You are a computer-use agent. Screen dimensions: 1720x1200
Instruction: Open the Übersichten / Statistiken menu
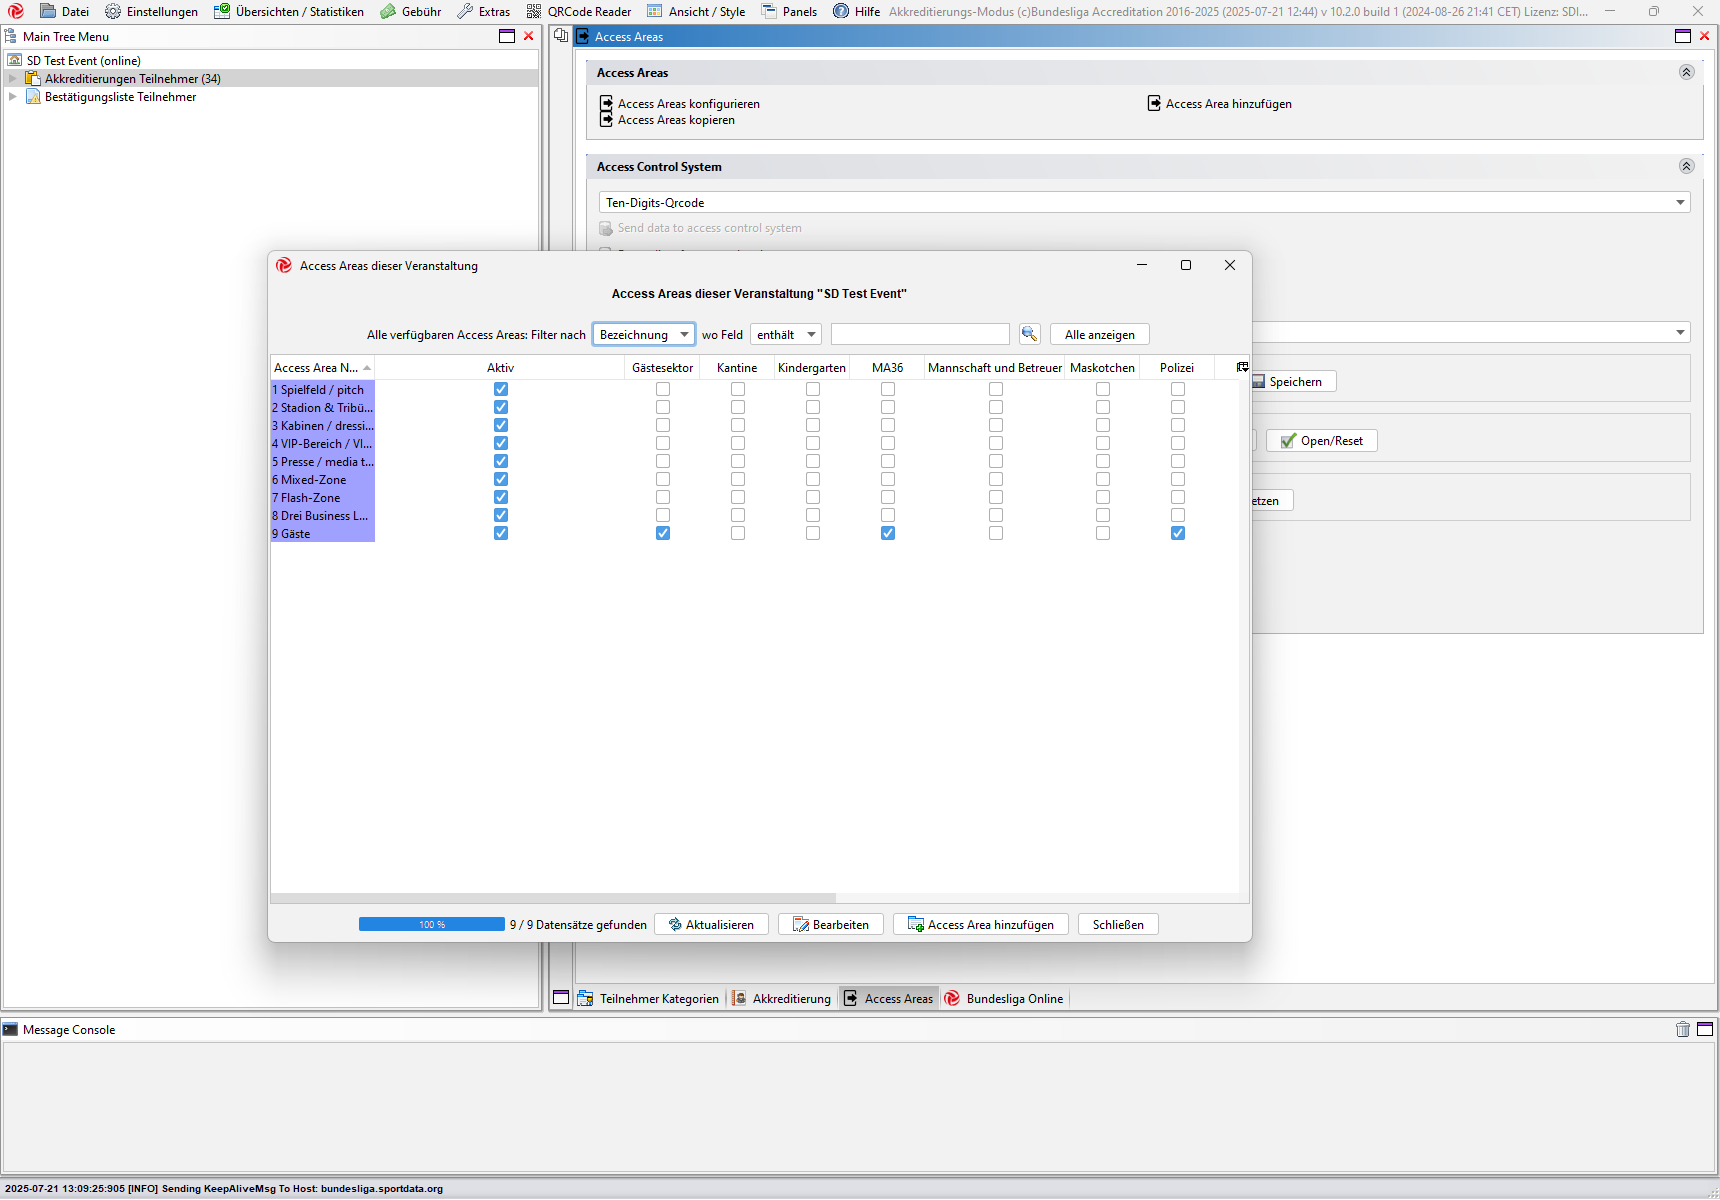[x=288, y=11]
